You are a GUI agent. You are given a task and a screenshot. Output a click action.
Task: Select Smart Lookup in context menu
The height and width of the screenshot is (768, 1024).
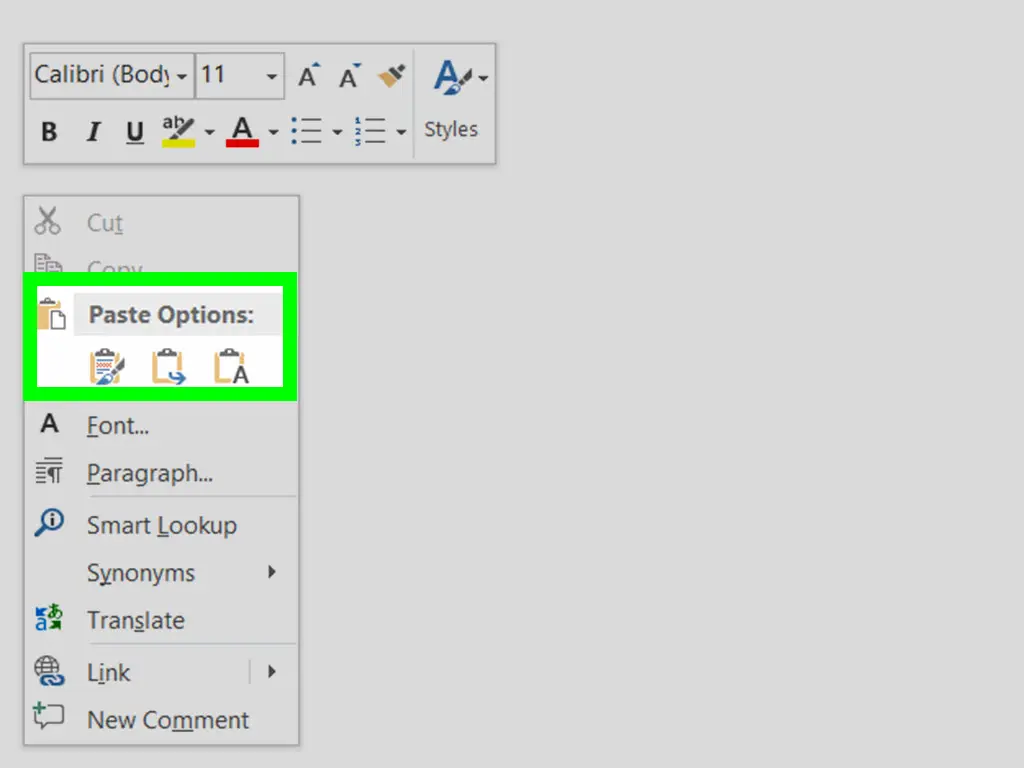[161, 525]
